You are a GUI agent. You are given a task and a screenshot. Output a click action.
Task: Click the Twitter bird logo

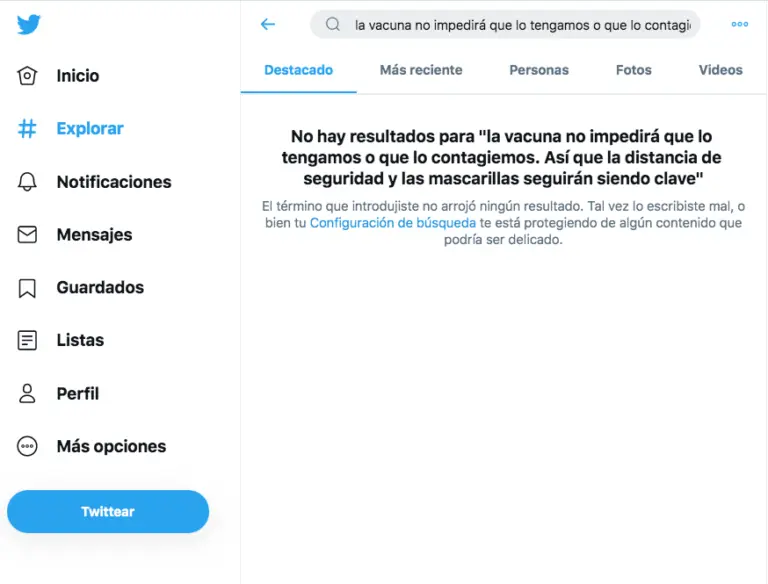coord(28,24)
